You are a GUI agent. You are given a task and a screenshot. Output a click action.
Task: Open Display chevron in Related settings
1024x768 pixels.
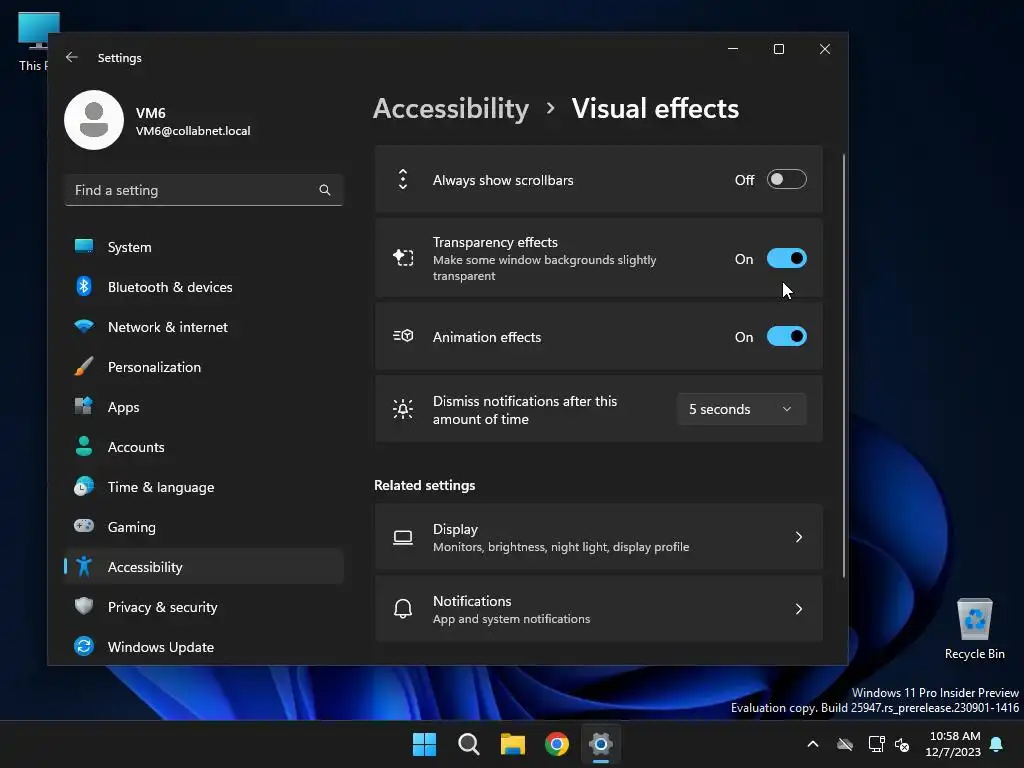(799, 537)
